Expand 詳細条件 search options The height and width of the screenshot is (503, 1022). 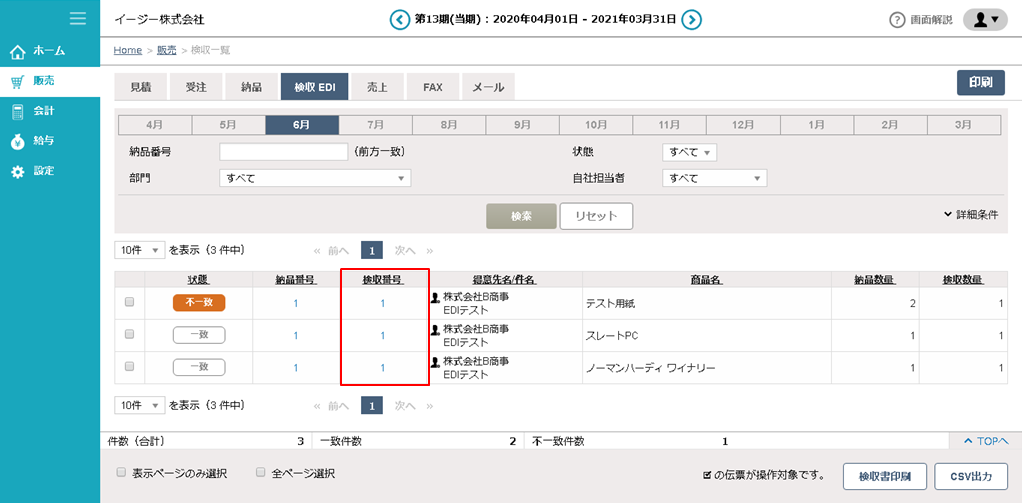pyautogui.click(x=970, y=214)
